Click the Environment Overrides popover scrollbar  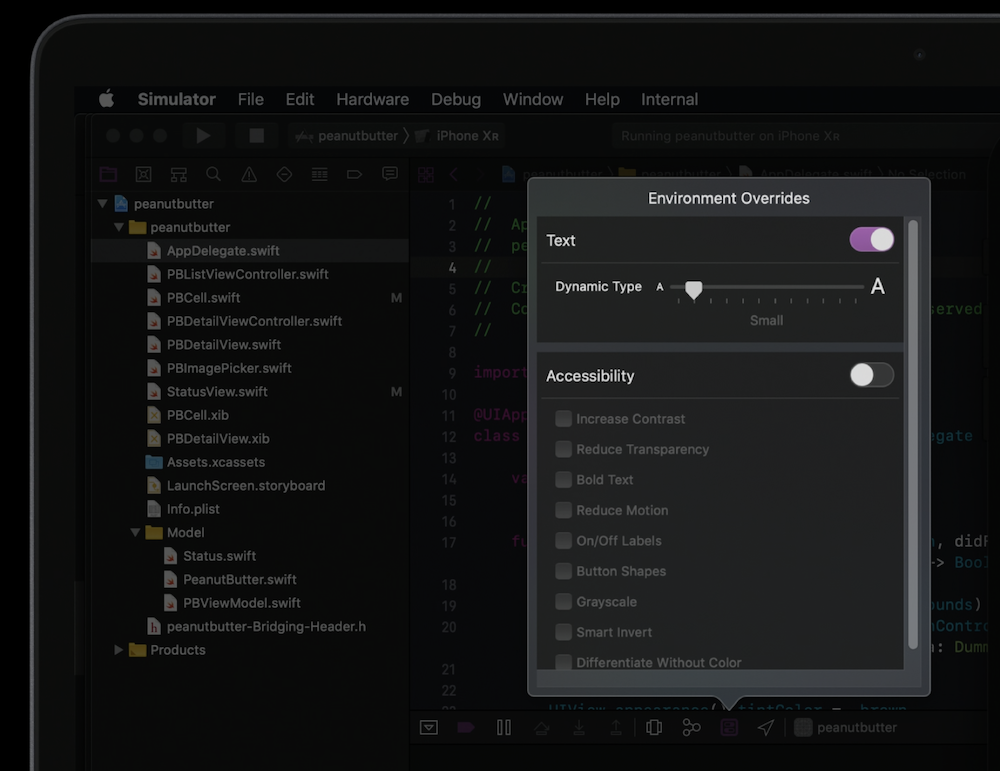913,434
